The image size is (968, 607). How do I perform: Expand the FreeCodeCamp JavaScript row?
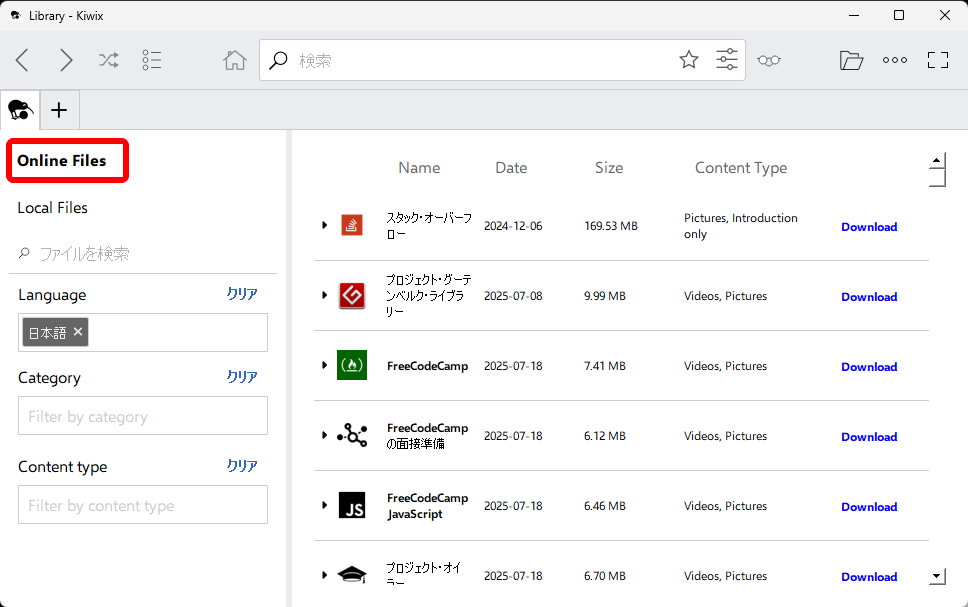click(324, 506)
